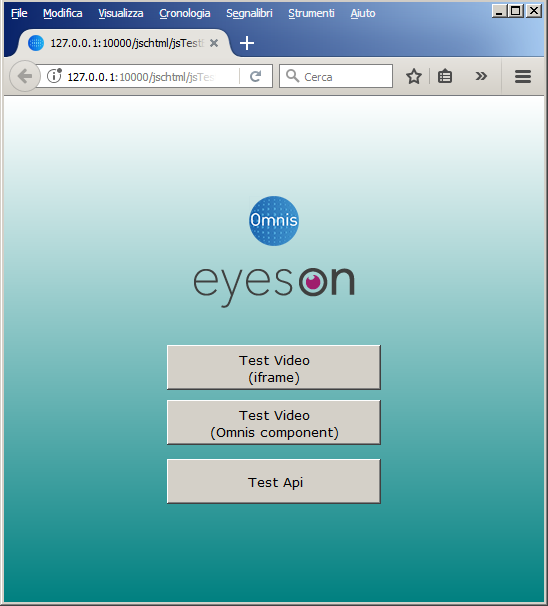Open the Strumenti menu

click(x=311, y=13)
